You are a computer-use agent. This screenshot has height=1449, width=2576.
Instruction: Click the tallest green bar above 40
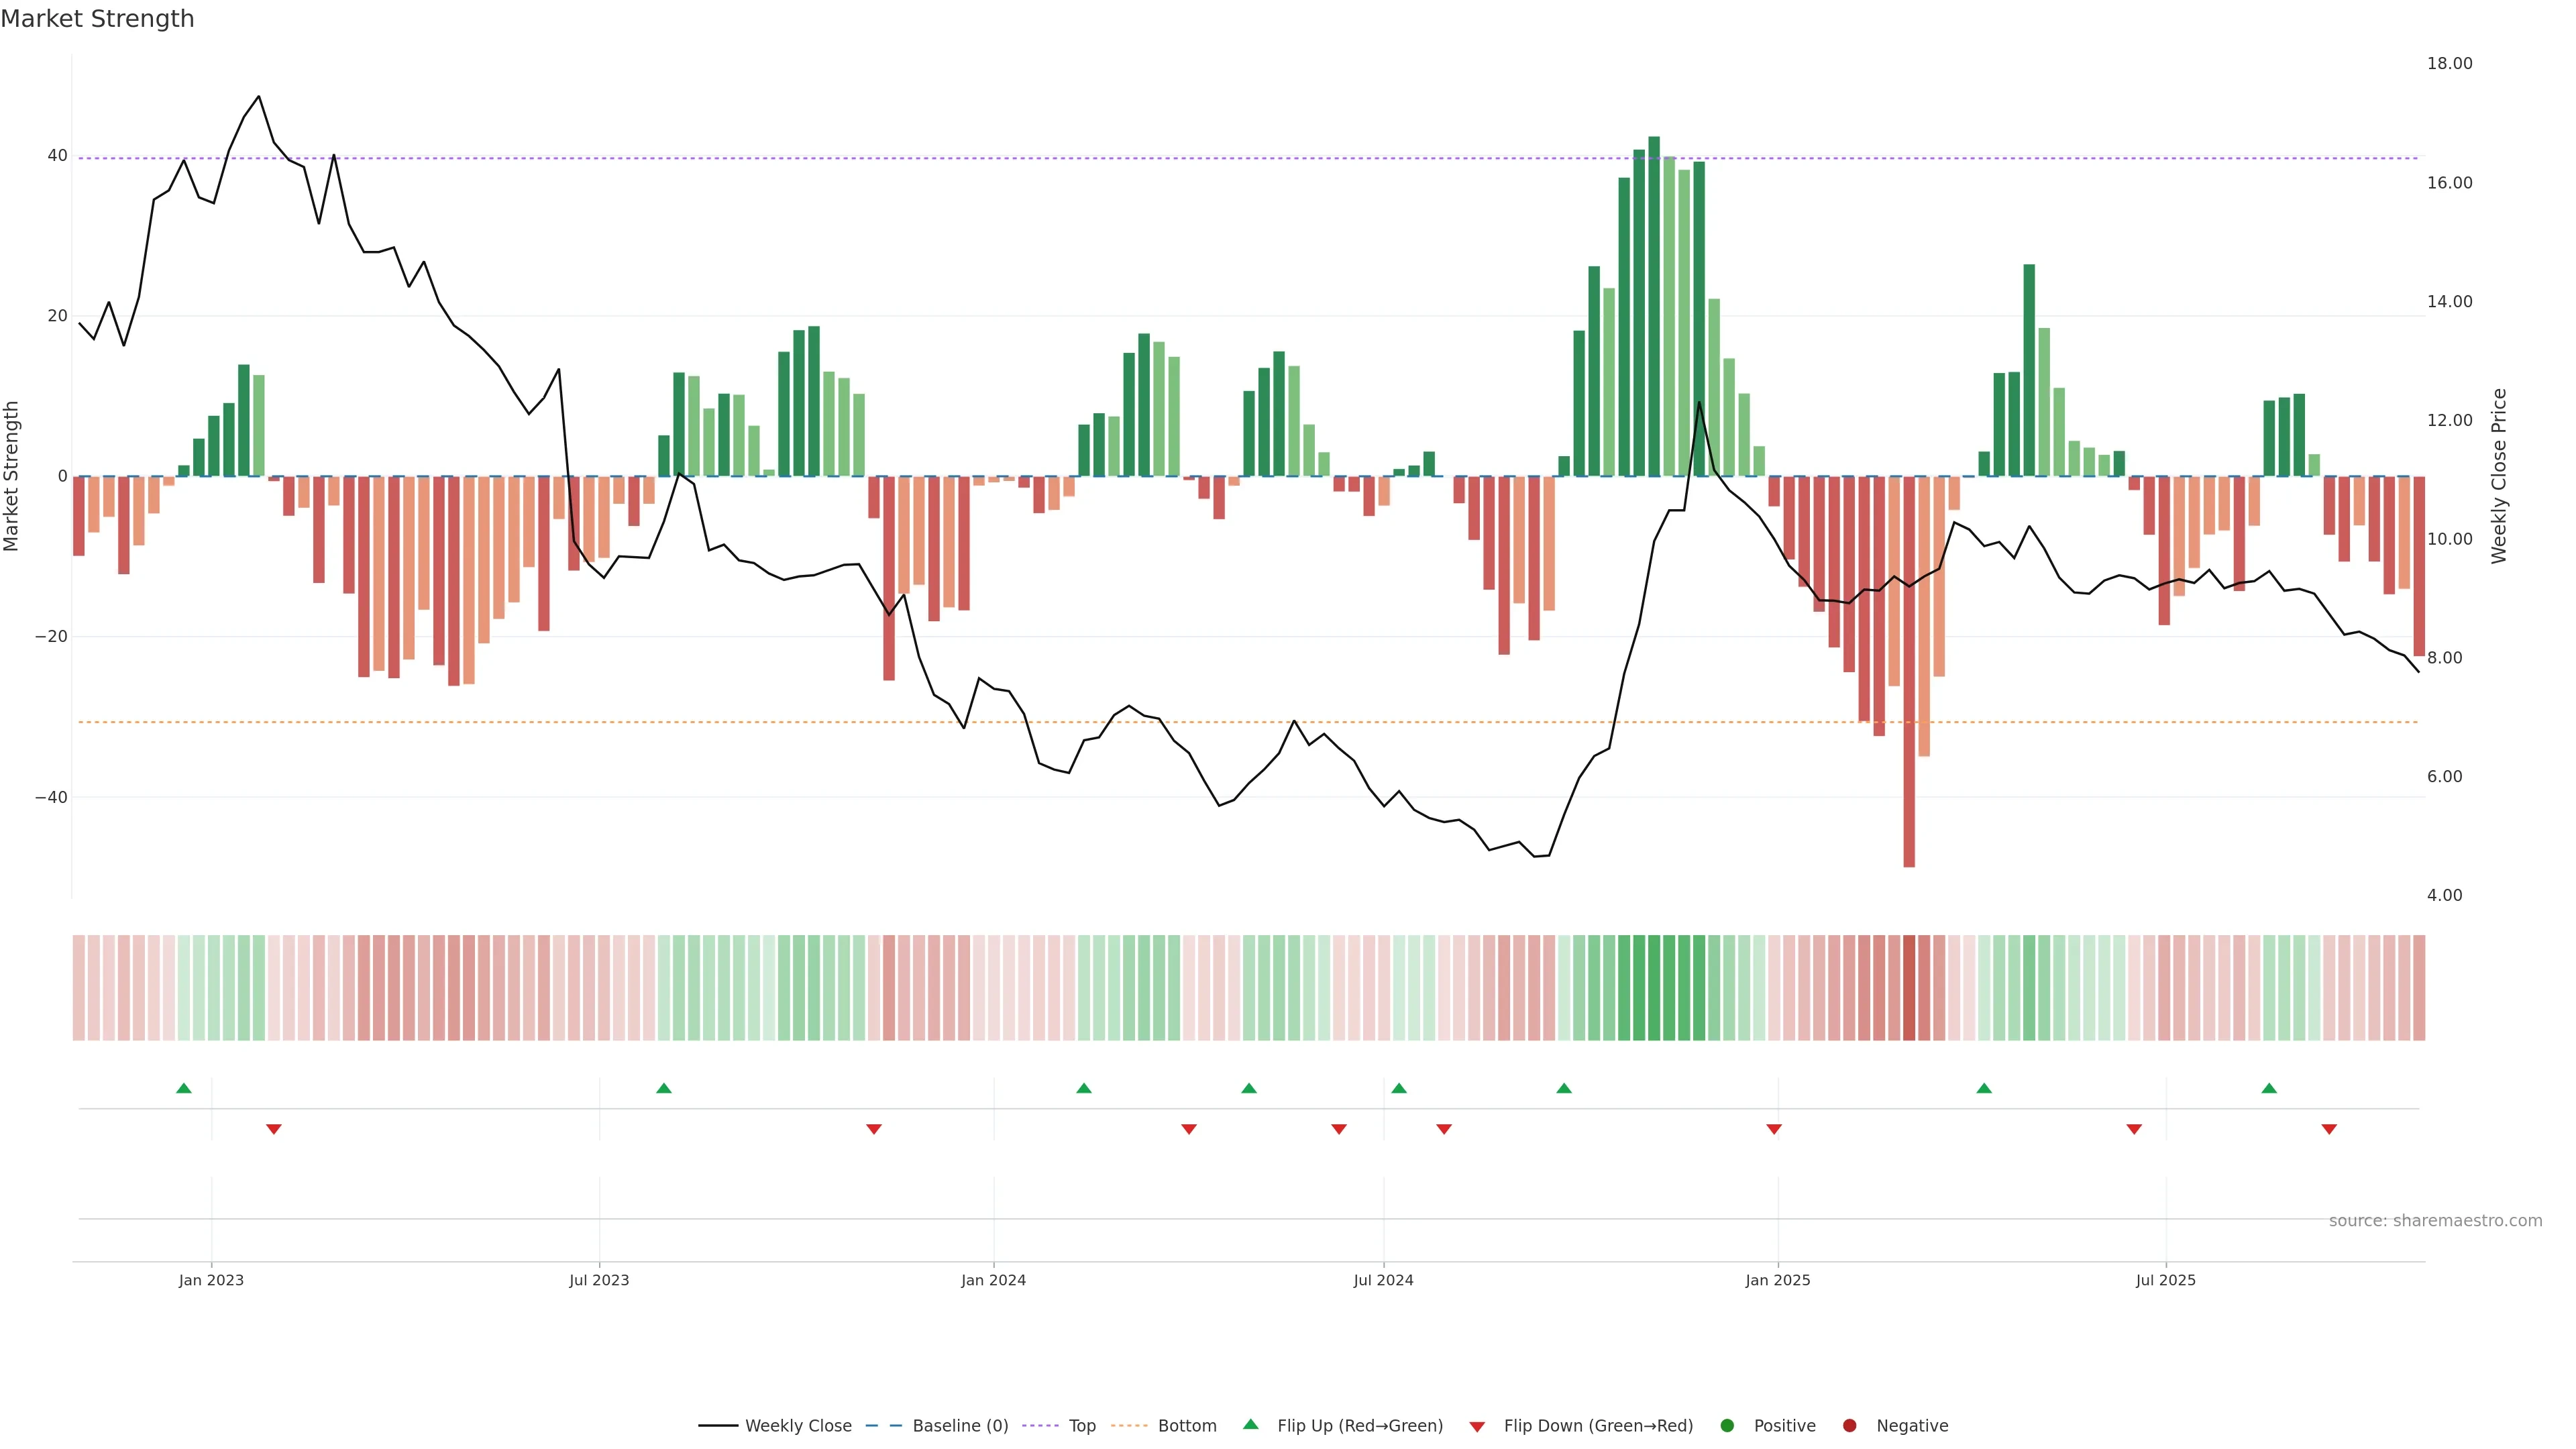(x=1654, y=300)
